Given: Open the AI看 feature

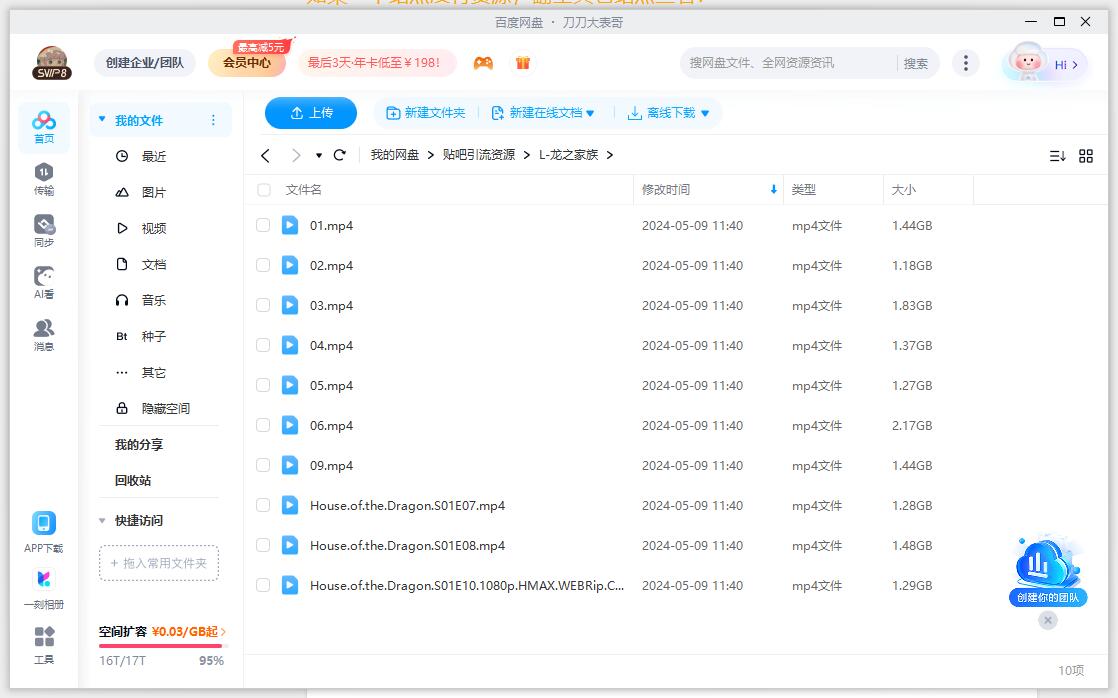Looking at the screenshot, I should pos(43,281).
